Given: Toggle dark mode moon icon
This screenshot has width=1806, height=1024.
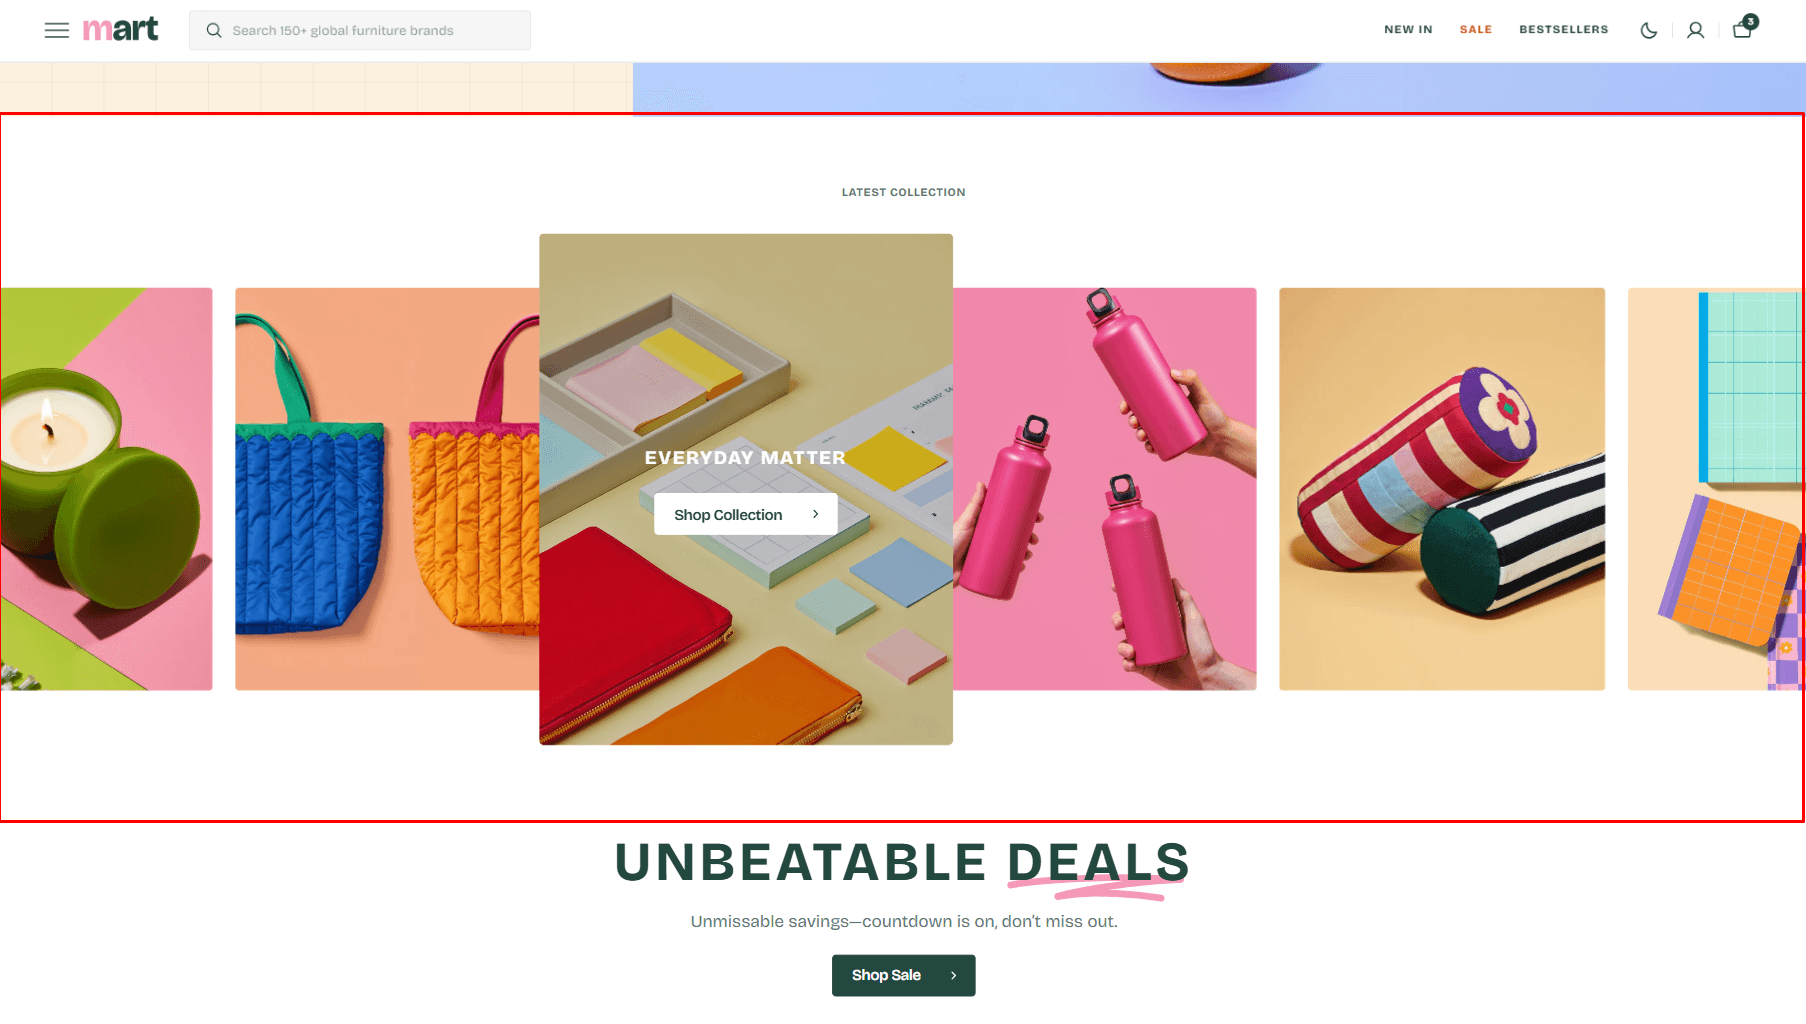Looking at the screenshot, I should pos(1649,31).
